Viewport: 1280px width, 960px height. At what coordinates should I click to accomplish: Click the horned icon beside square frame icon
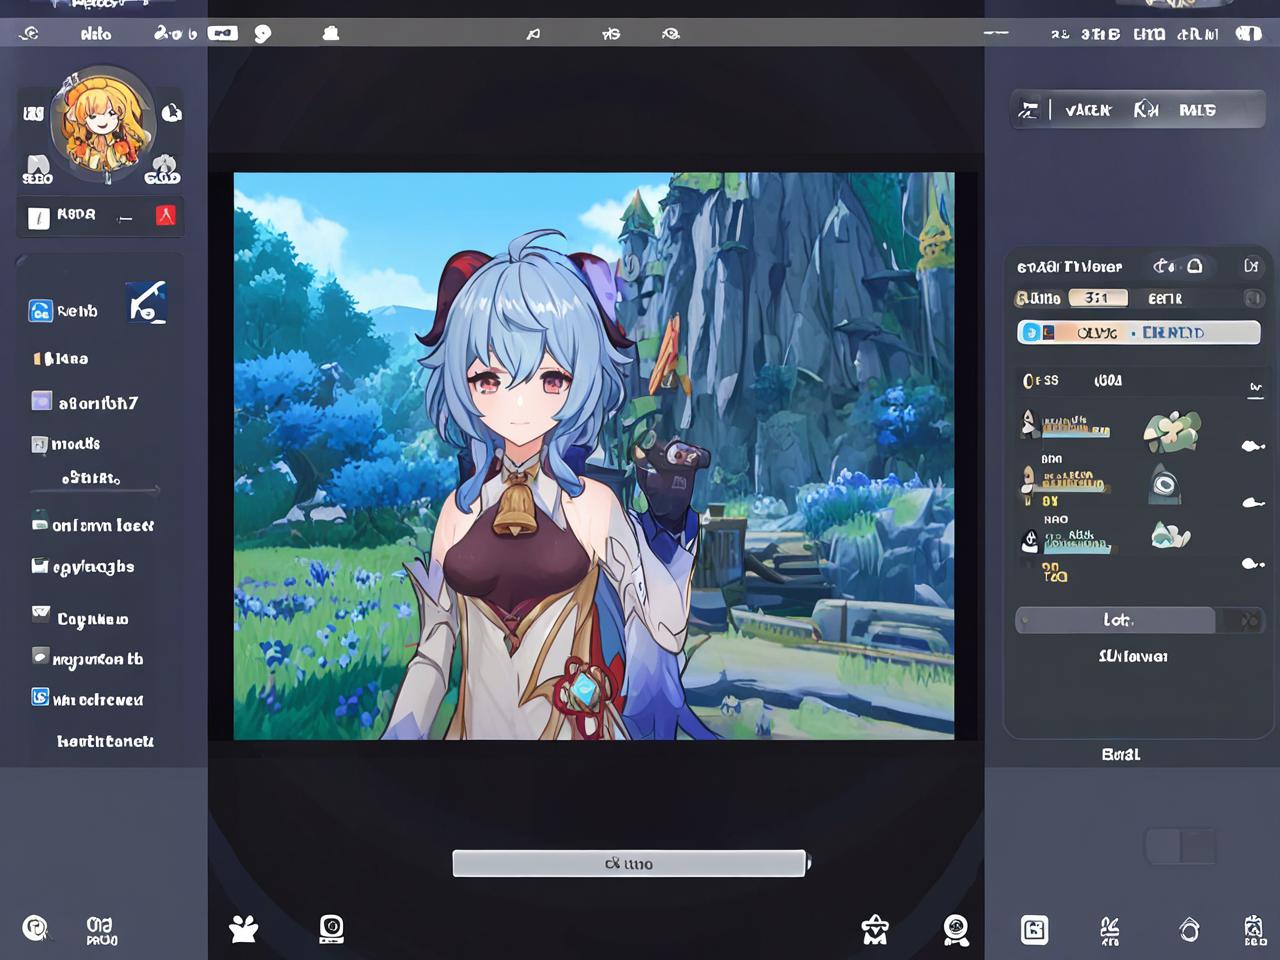click(x=1110, y=931)
